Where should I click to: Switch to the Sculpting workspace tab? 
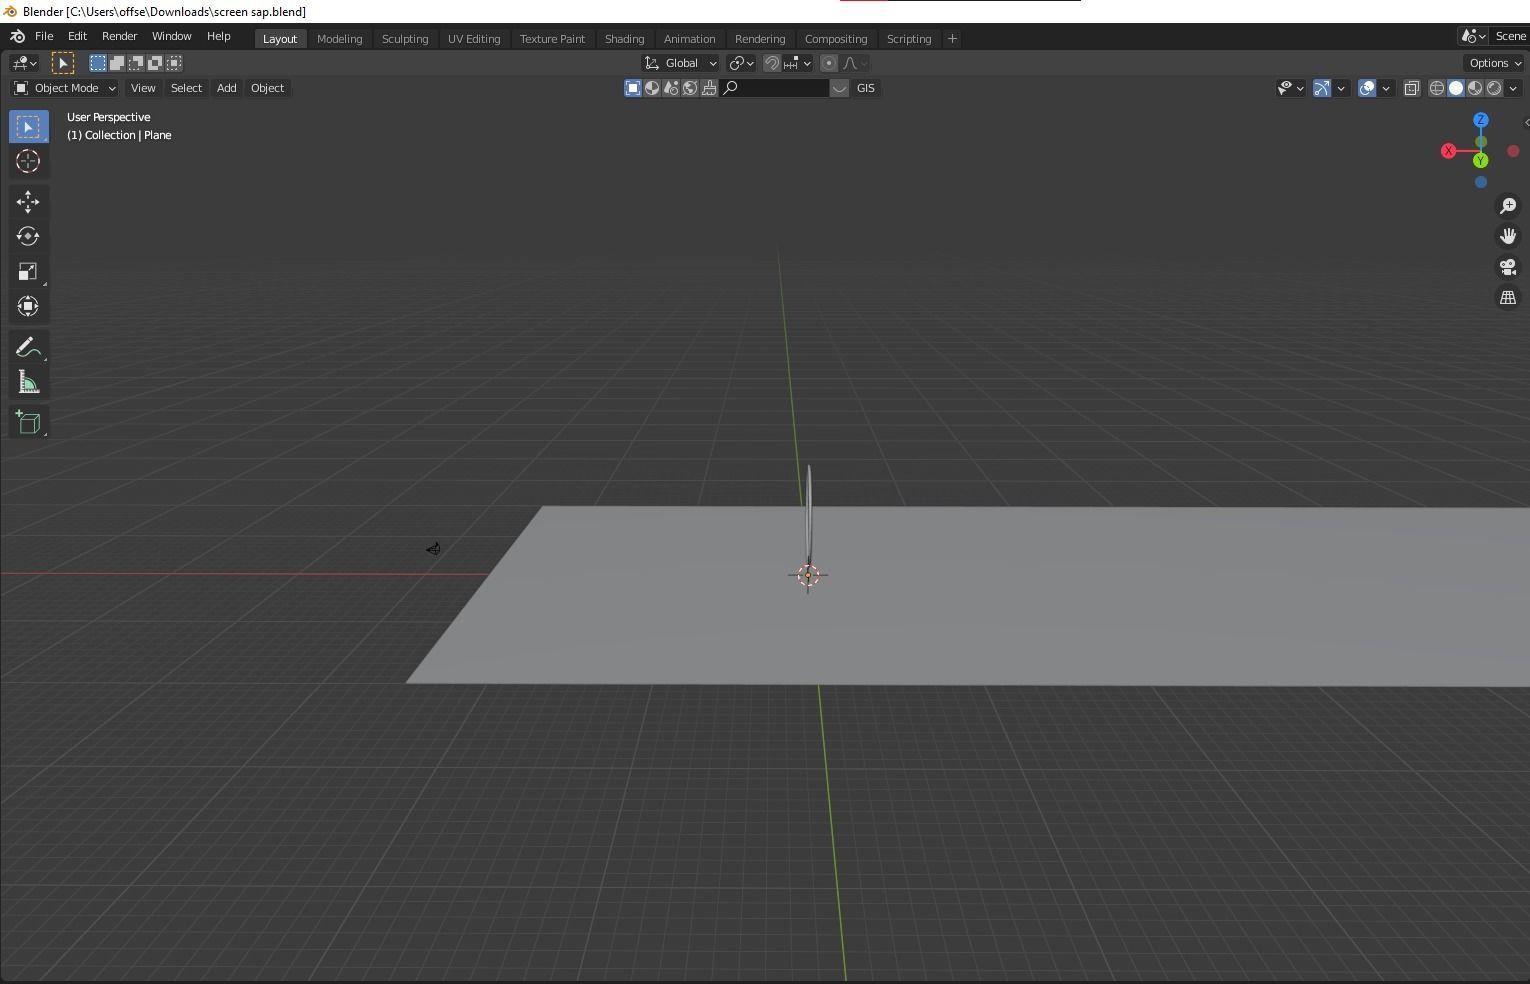[x=405, y=39]
